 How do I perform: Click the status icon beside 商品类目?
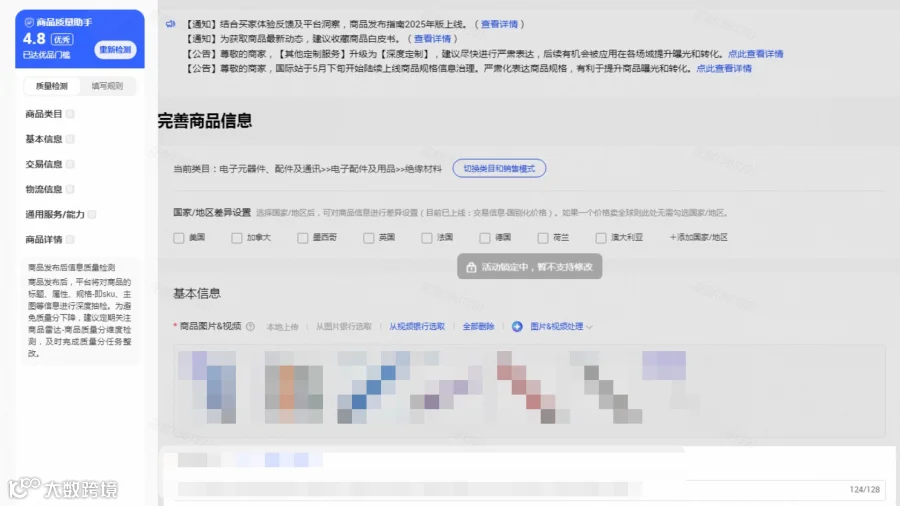point(70,114)
